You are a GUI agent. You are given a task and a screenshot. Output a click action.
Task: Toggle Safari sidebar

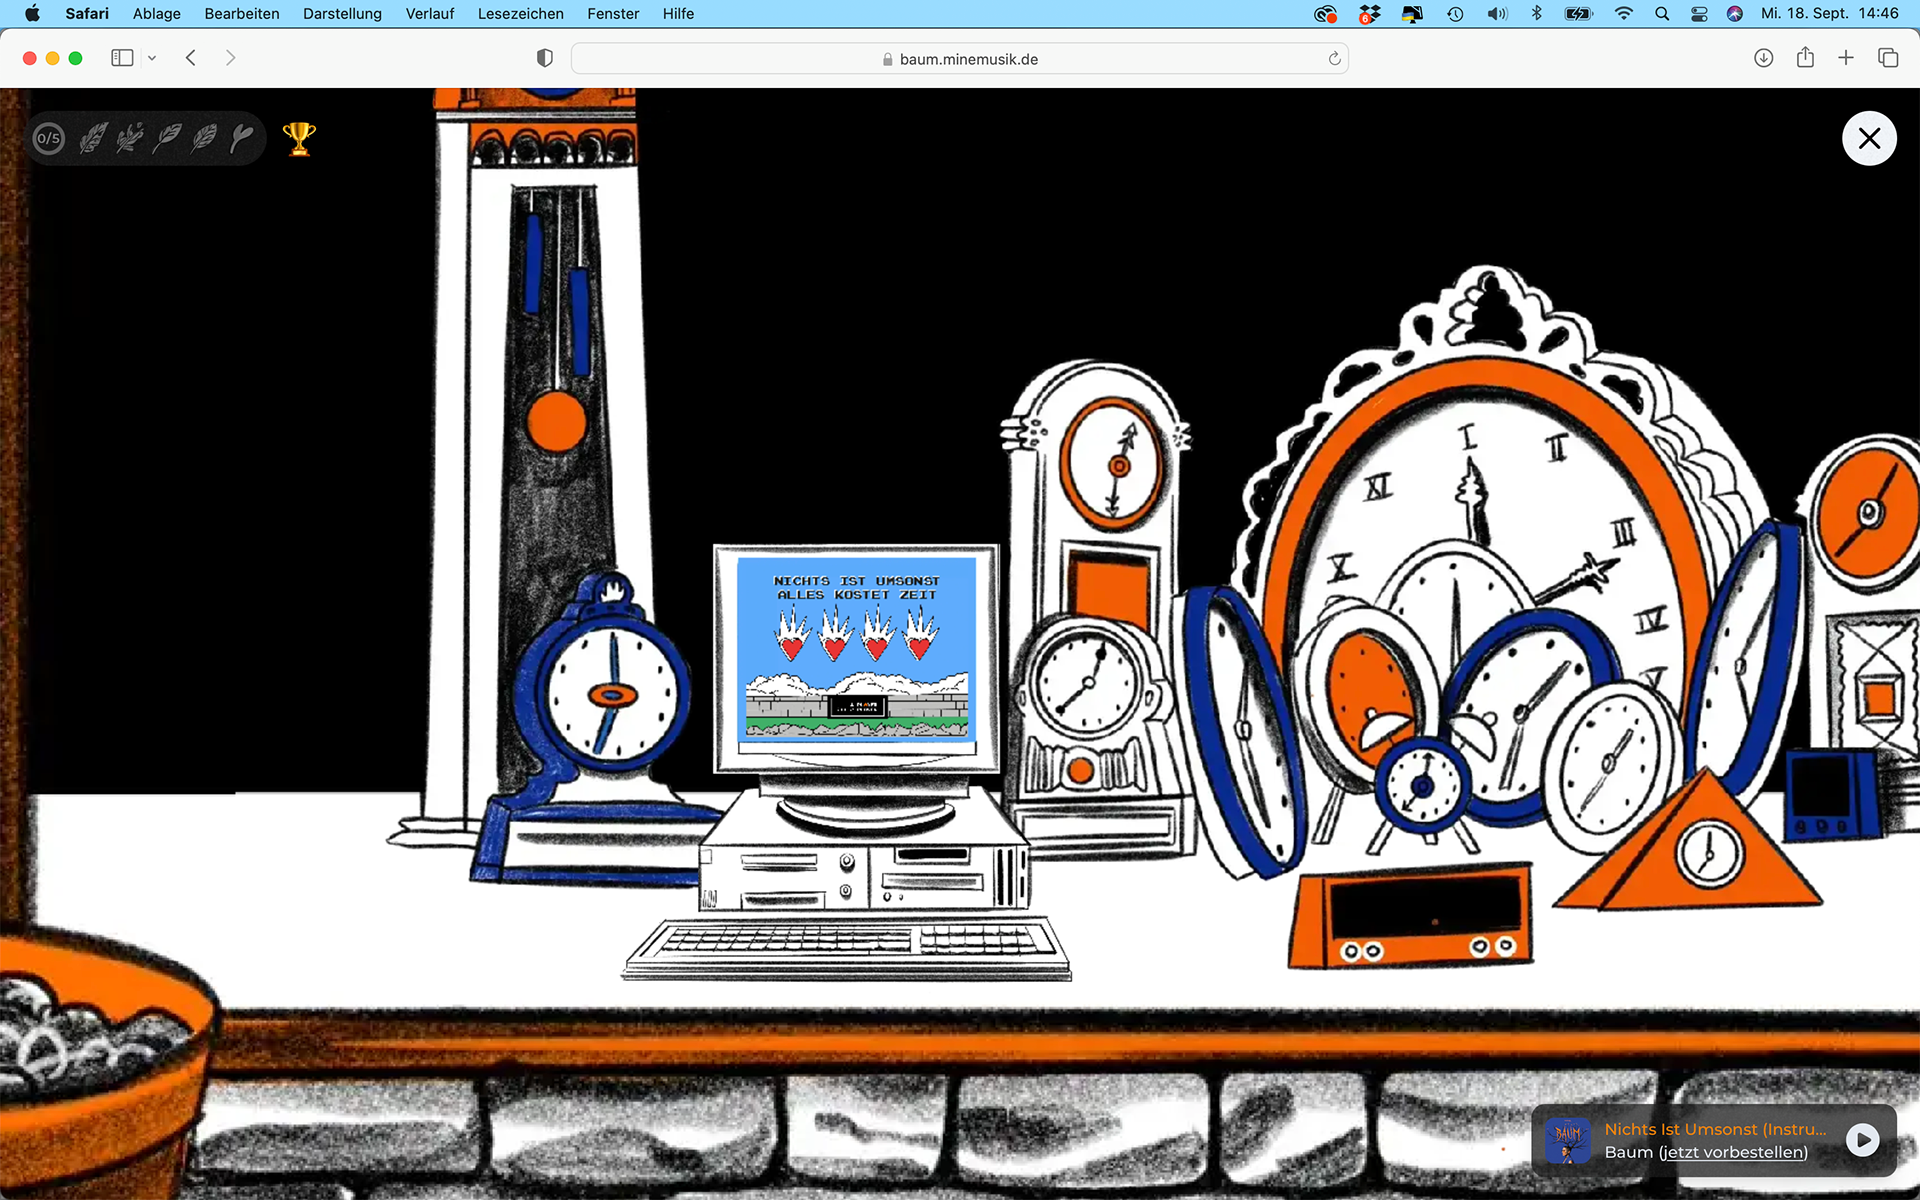pos(122,58)
